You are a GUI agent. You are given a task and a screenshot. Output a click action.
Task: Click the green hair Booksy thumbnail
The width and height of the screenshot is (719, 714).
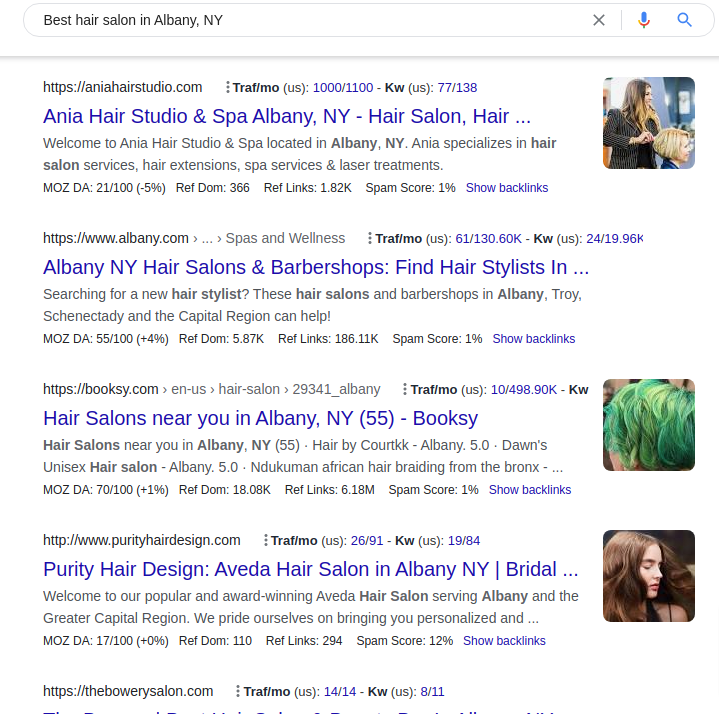[x=649, y=425]
